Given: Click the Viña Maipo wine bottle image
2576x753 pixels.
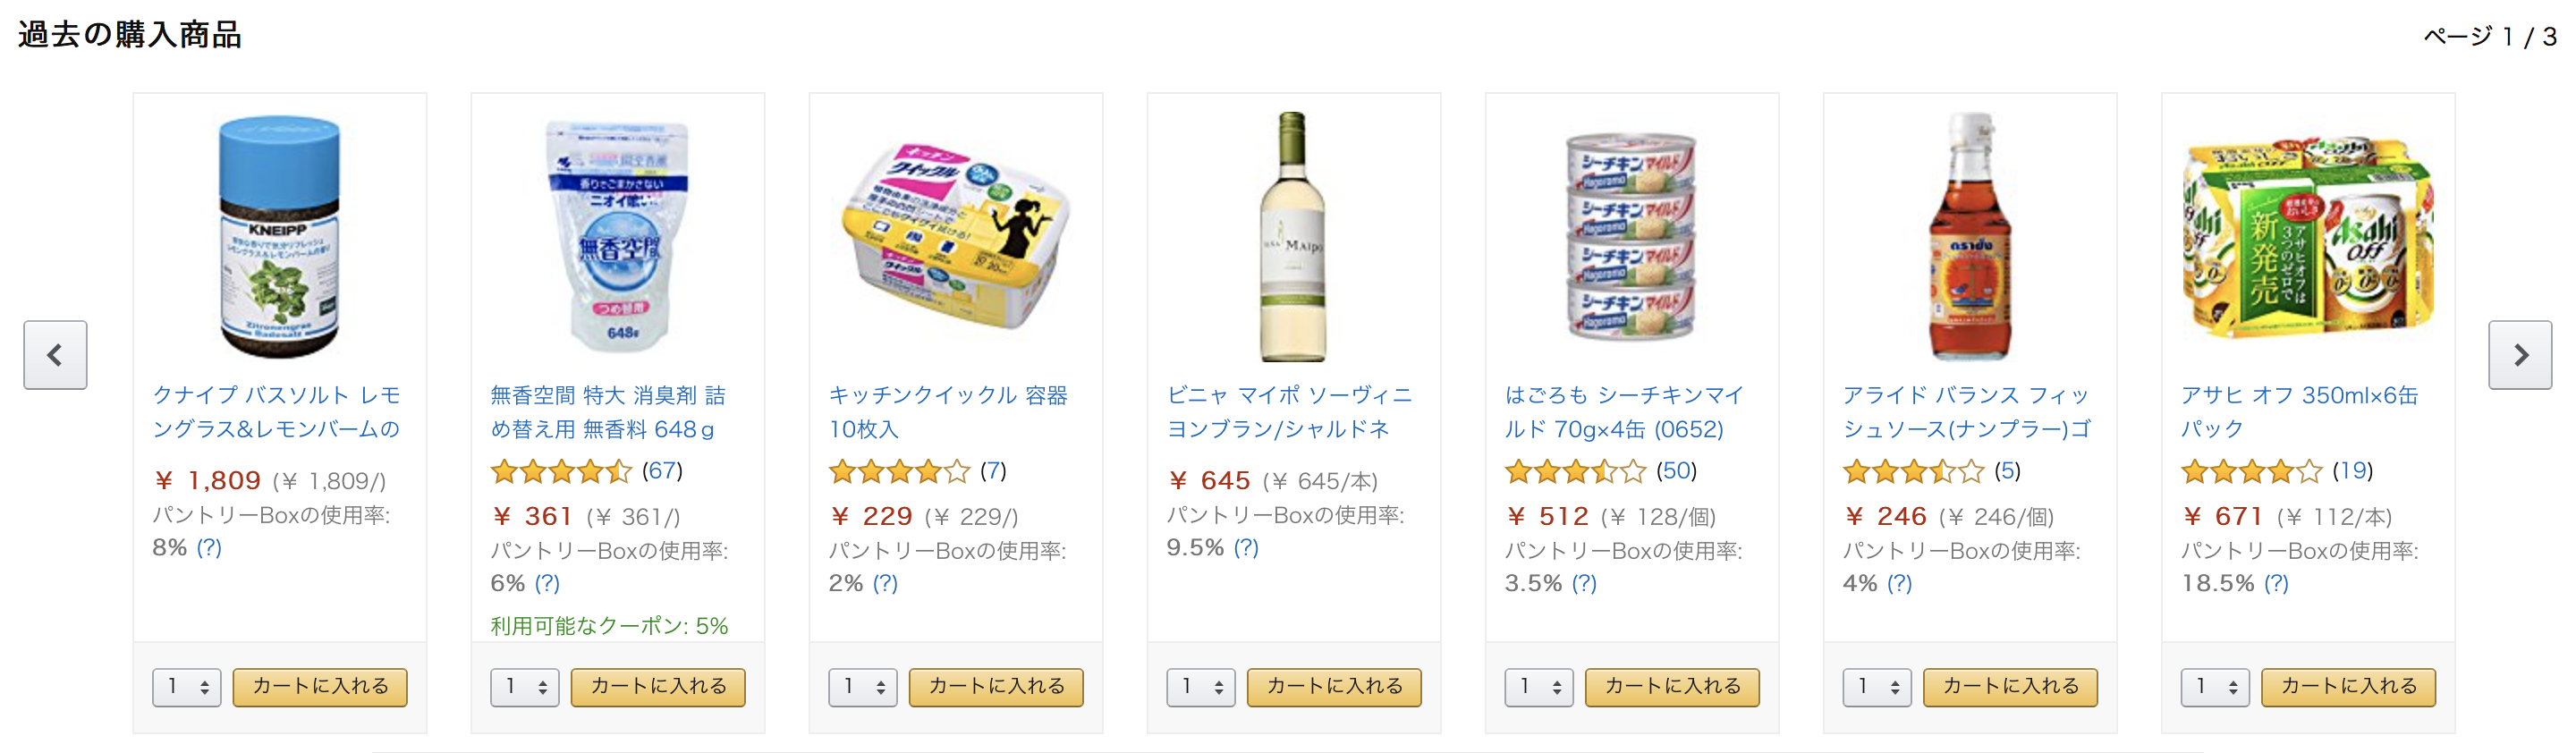Looking at the screenshot, I should 1293,237.
